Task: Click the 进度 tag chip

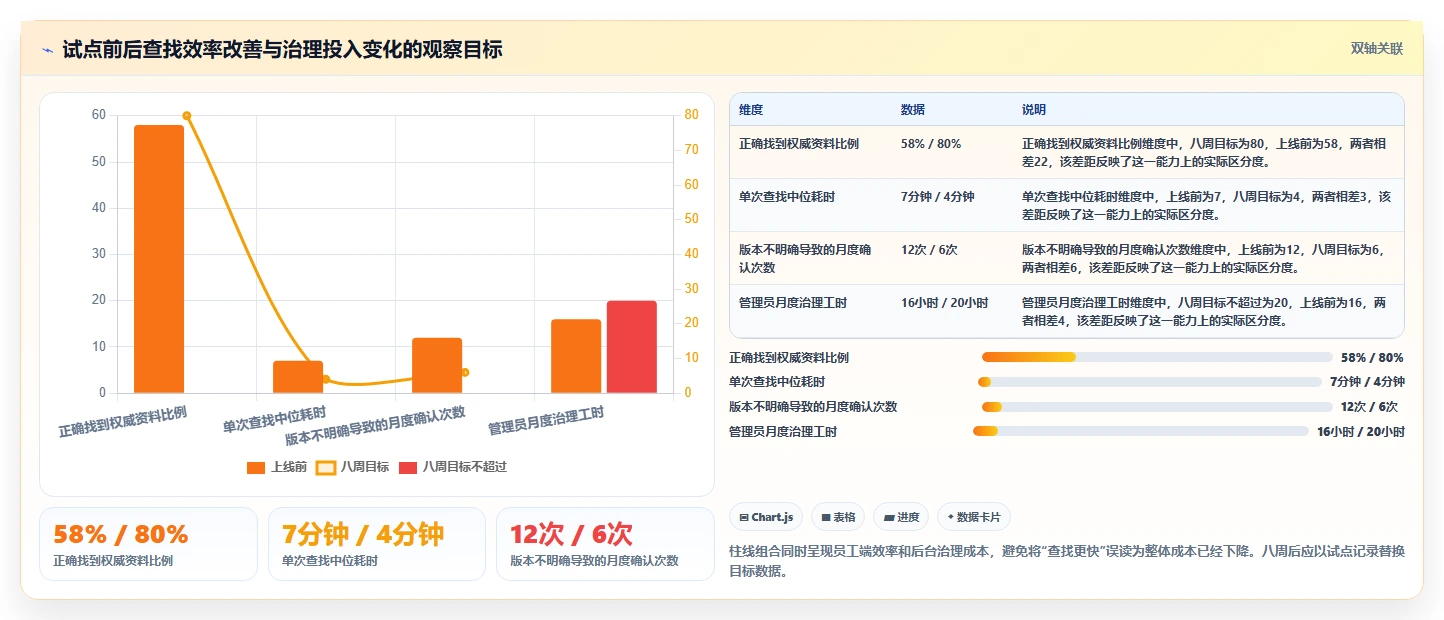Action: coord(901,517)
